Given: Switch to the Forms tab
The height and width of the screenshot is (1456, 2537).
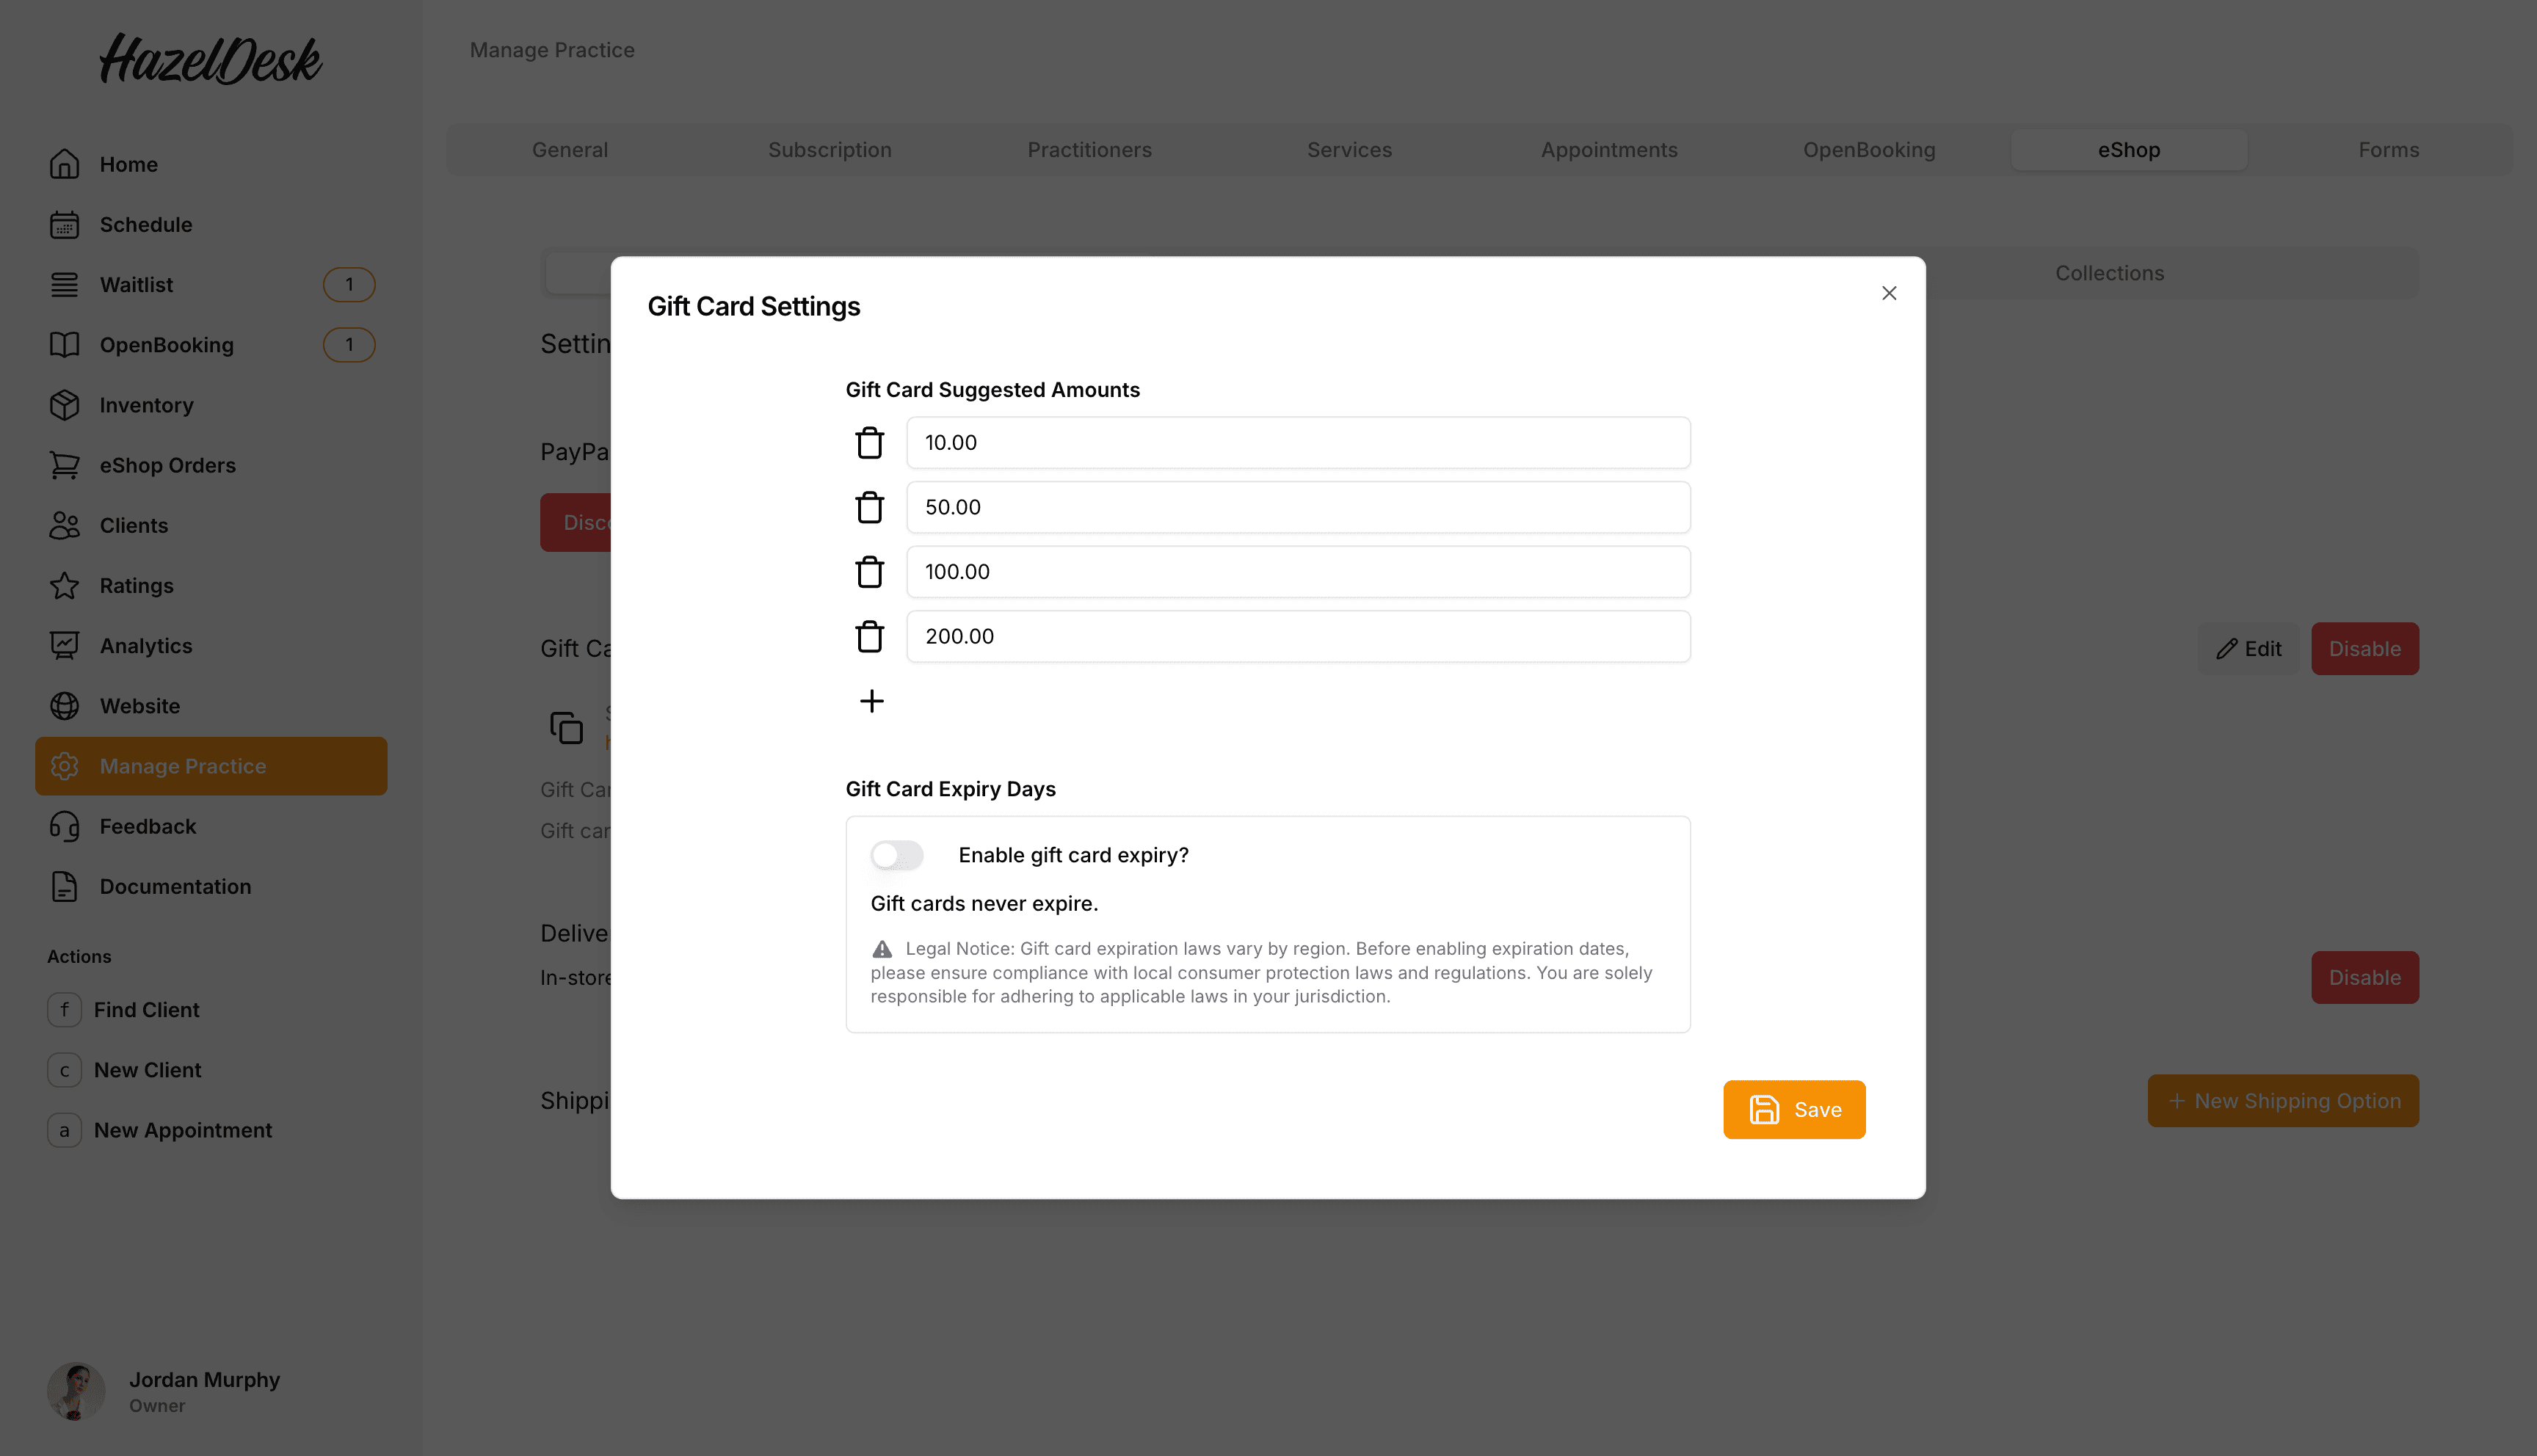Looking at the screenshot, I should click(x=2389, y=149).
